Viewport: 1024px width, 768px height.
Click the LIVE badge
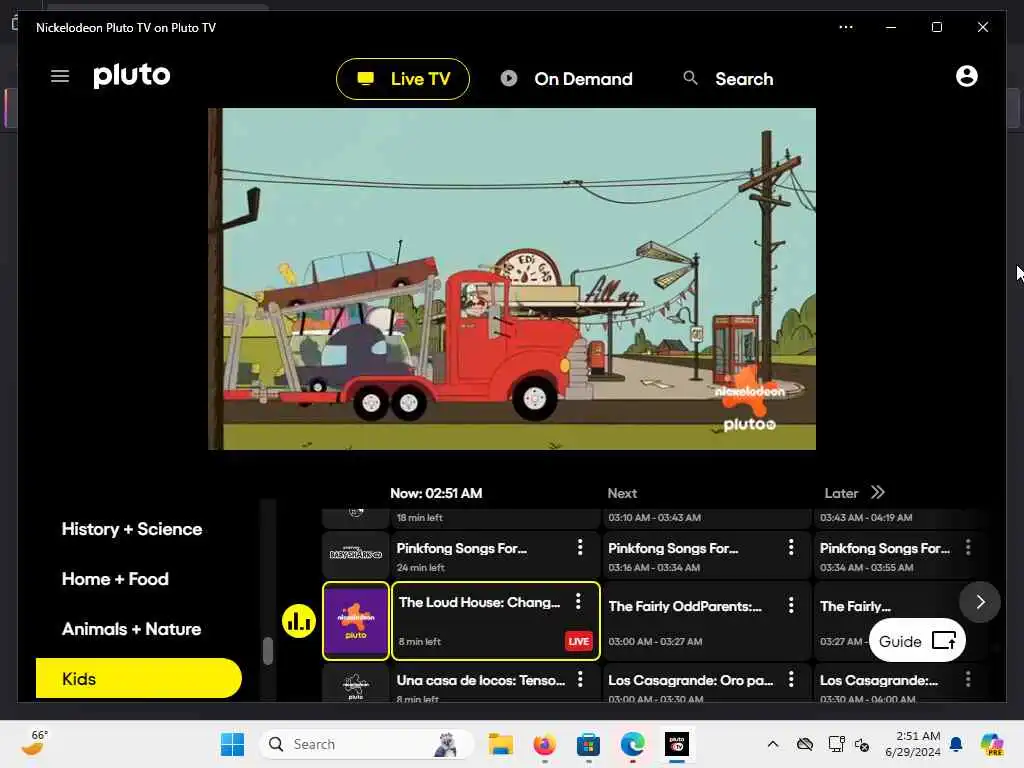579,641
